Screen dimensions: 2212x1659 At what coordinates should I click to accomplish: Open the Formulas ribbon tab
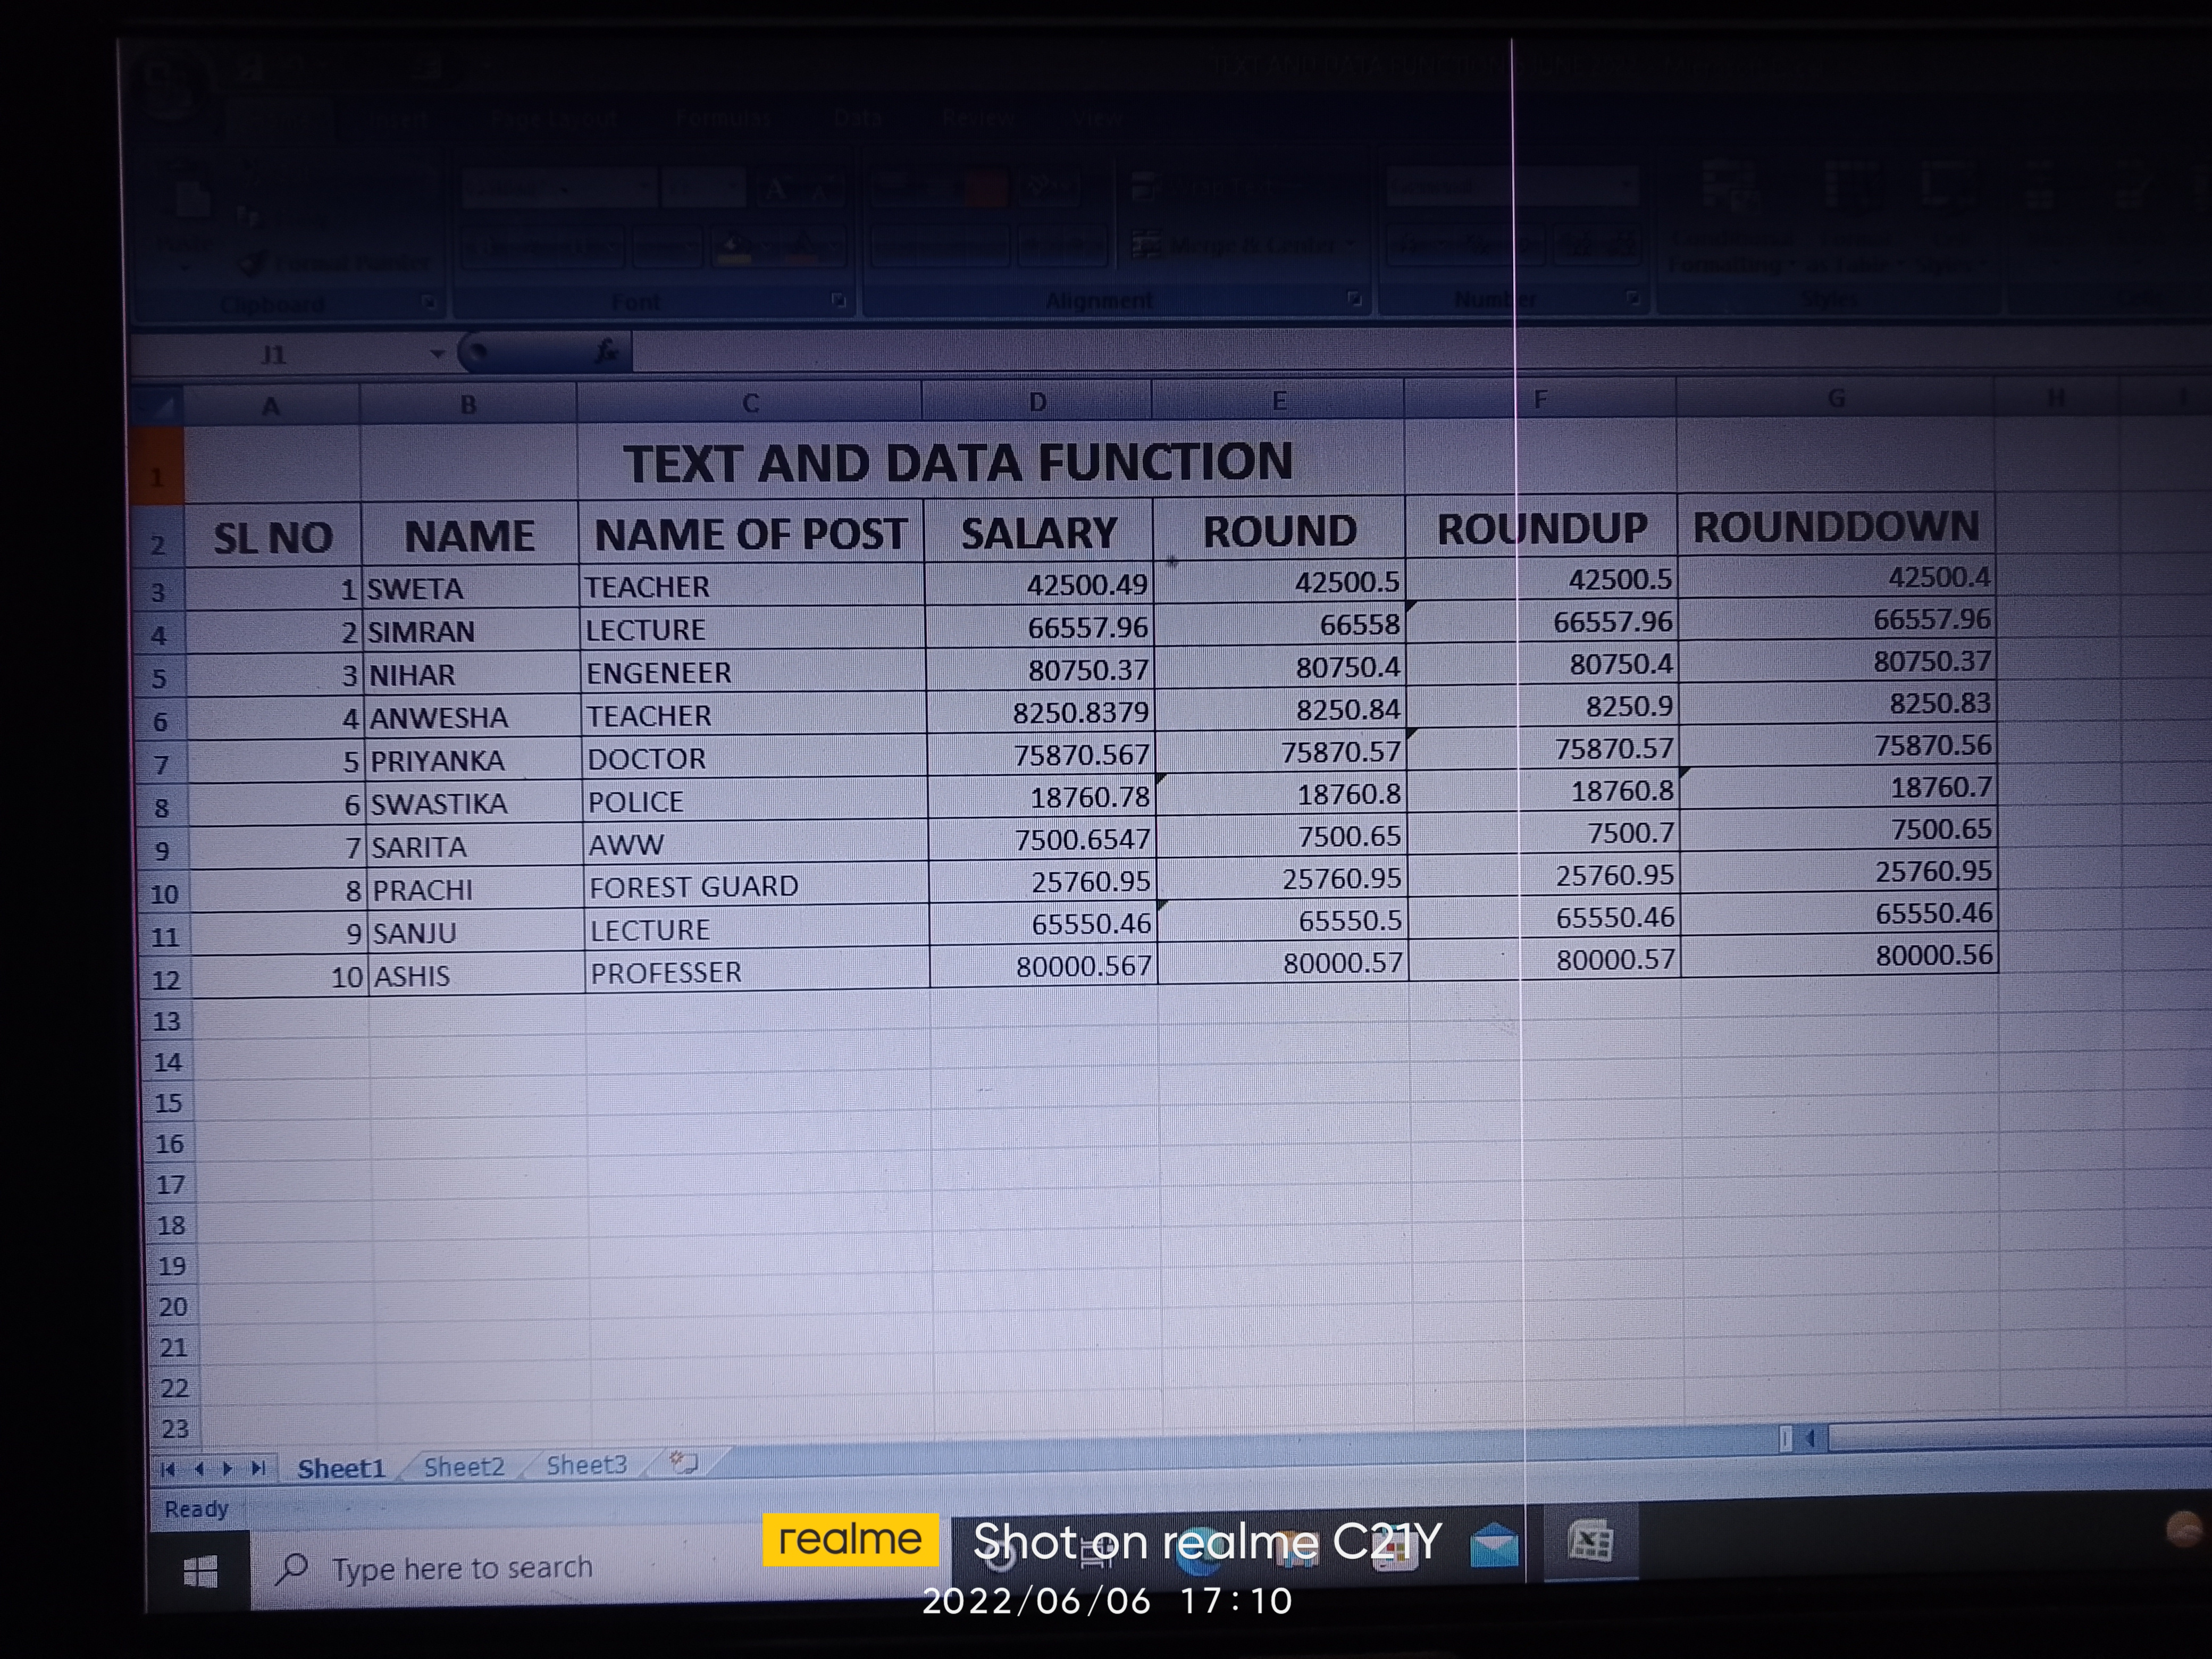(x=722, y=118)
